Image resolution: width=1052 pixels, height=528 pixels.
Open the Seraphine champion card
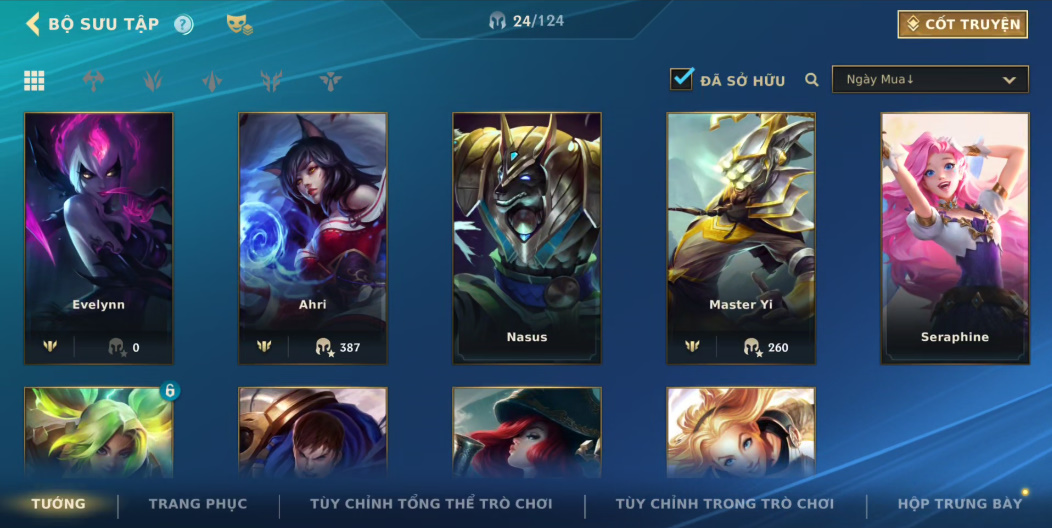955,238
